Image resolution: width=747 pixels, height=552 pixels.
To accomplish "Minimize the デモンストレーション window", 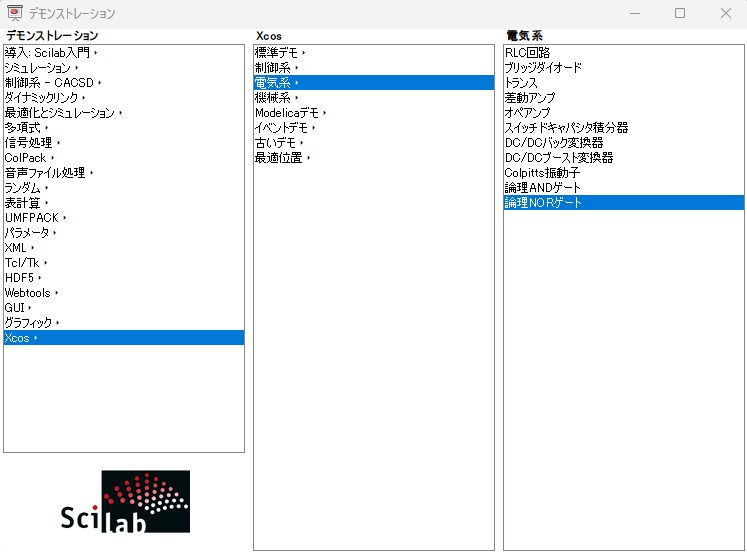I will tap(635, 13).
